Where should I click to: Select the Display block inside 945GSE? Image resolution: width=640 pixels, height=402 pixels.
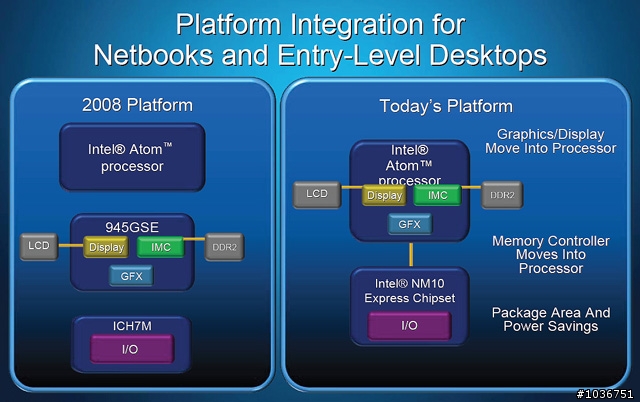(106, 247)
